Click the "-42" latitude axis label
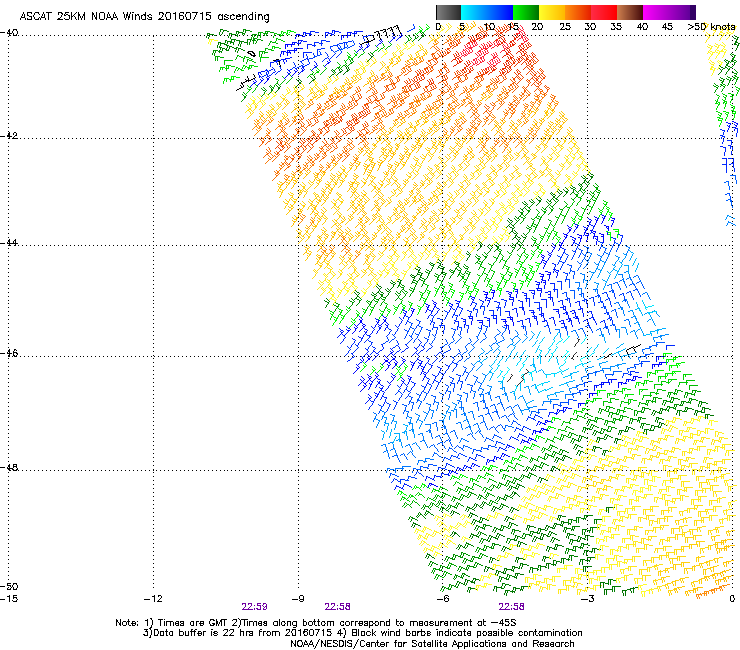The image size is (740, 650). coord(9,136)
